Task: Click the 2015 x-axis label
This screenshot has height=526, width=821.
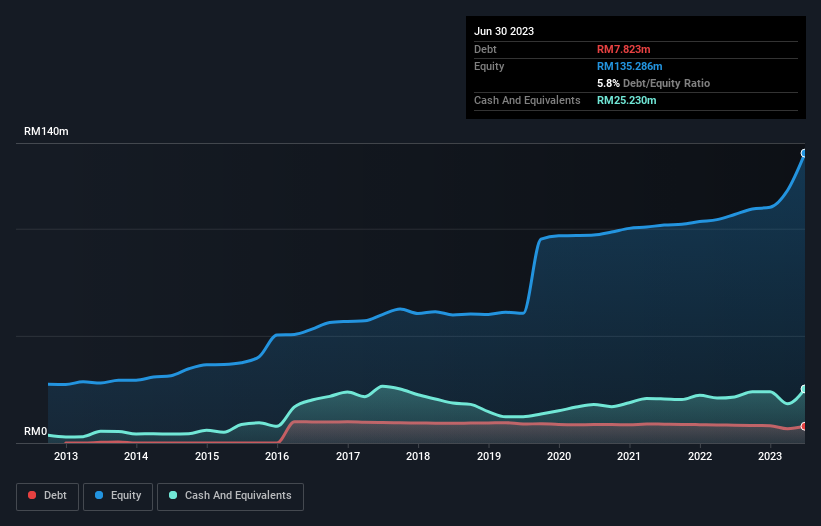Action: pyautogui.click(x=207, y=456)
